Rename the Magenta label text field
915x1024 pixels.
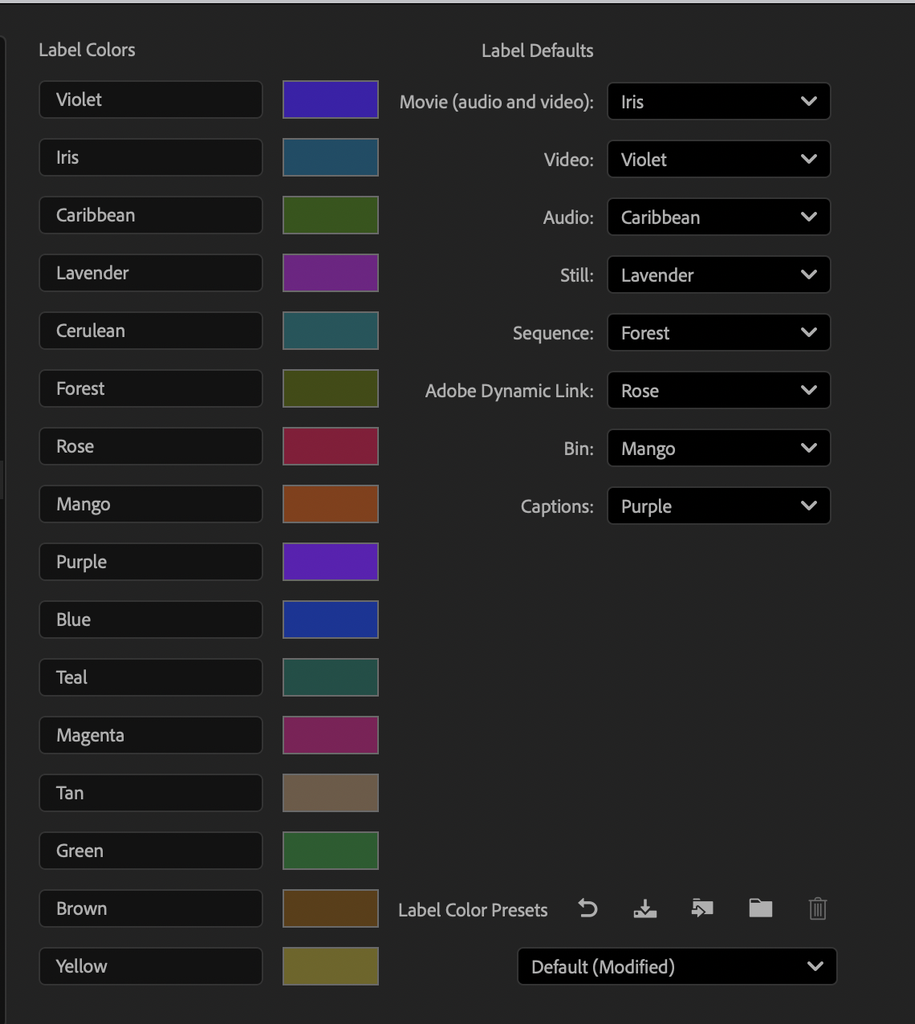[x=151, y=735]
